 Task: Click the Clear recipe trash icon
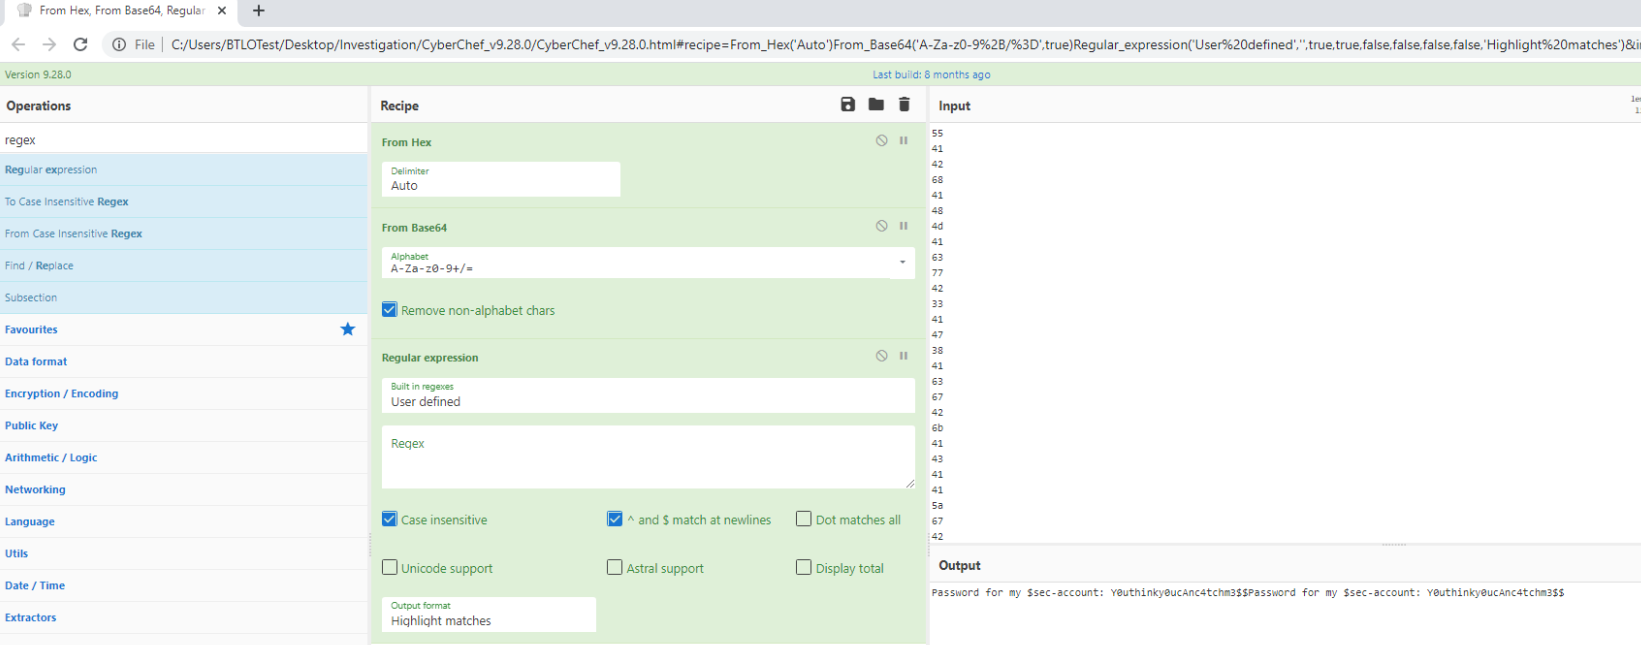coord(904,105)
